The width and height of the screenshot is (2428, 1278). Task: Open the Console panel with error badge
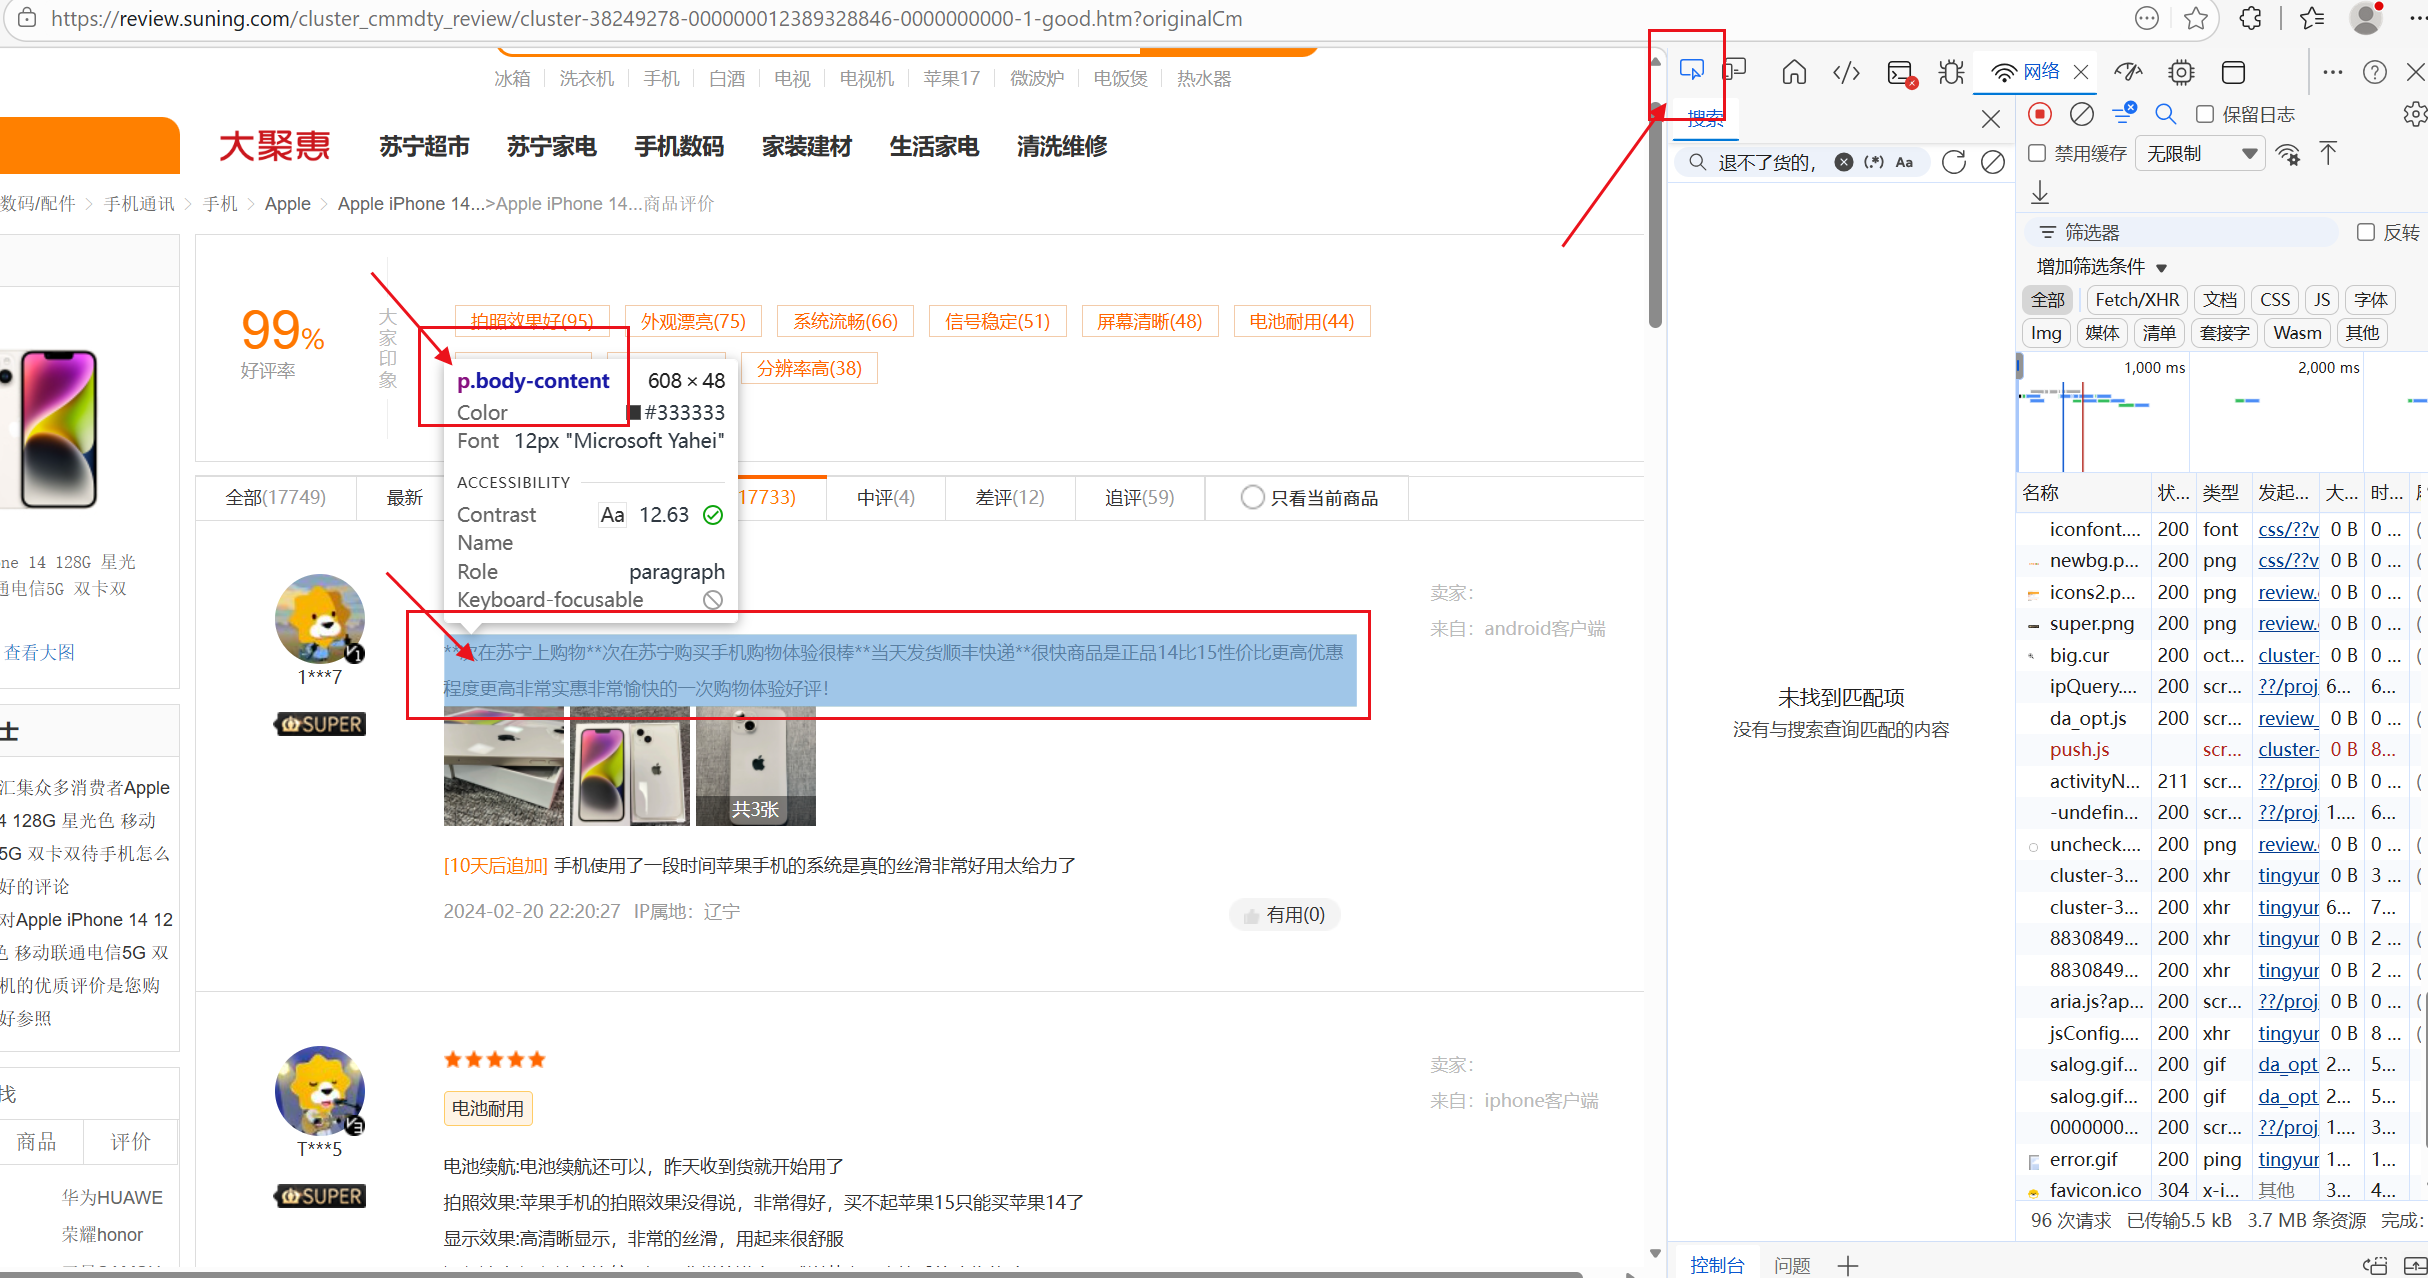1900,73
